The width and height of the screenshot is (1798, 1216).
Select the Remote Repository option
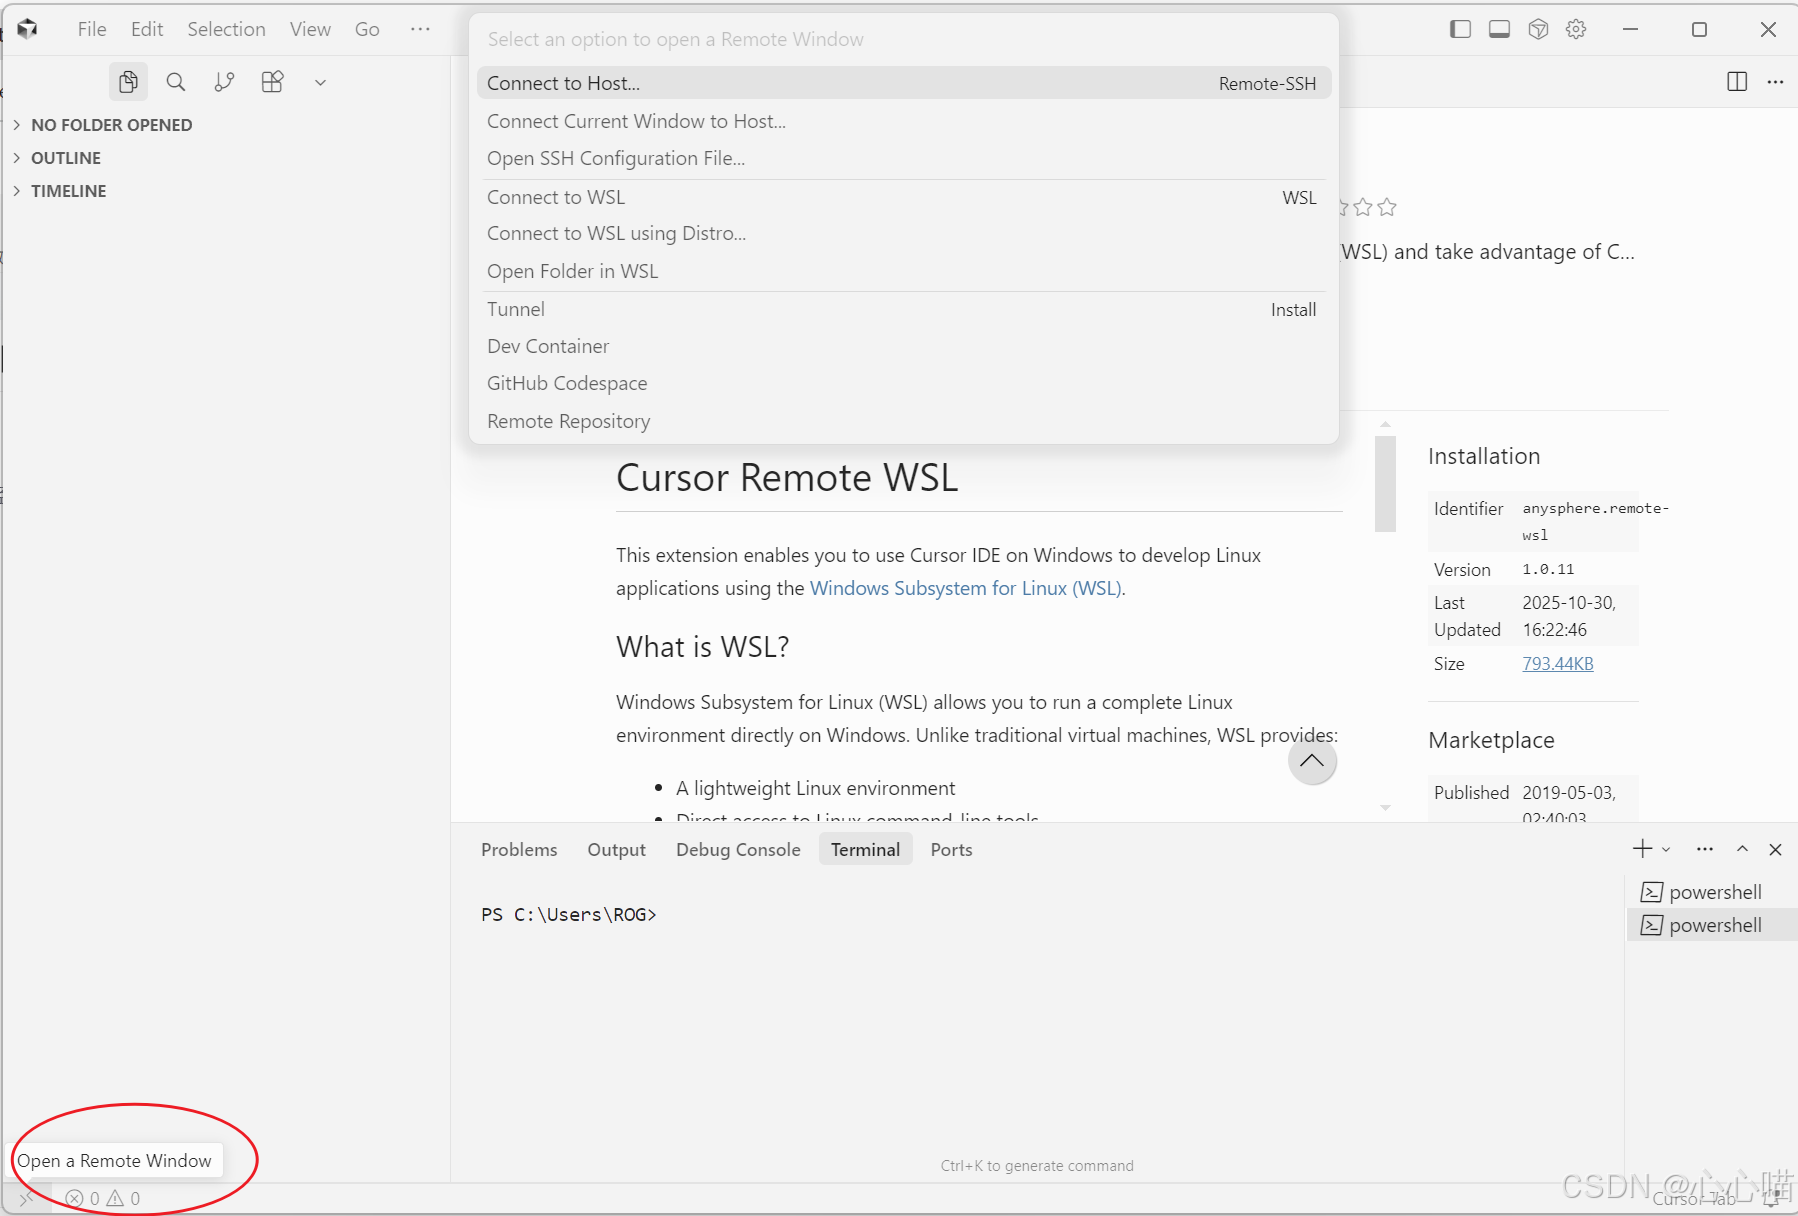point(904,421)
